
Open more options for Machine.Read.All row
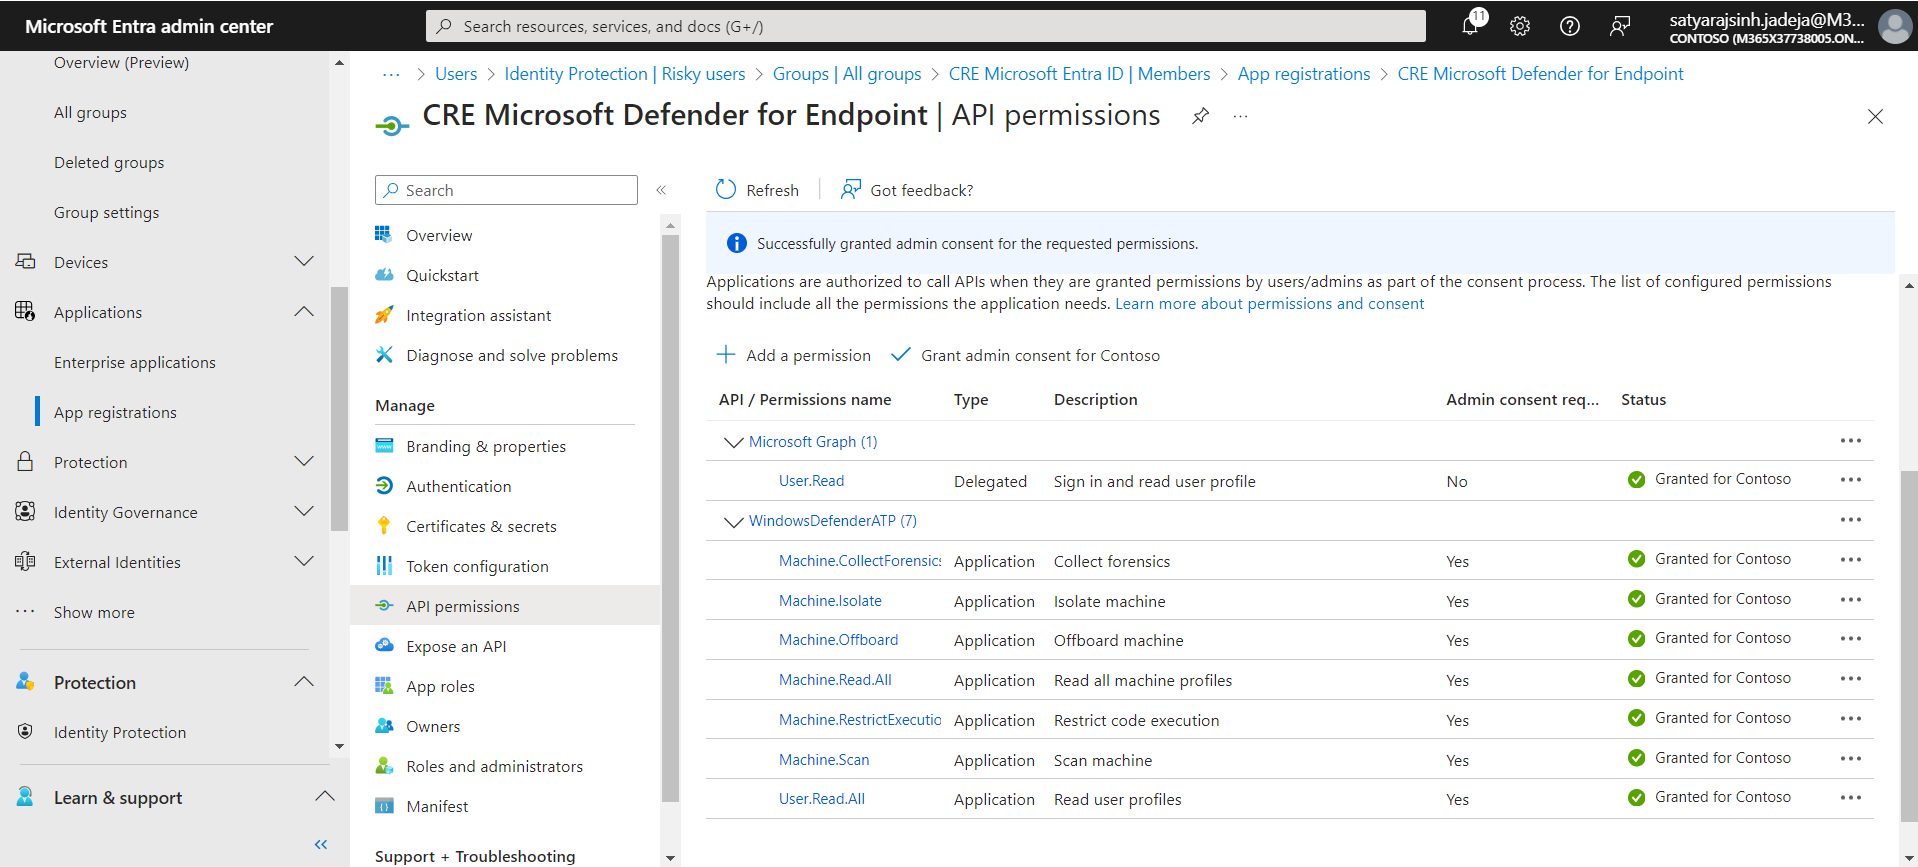click(1851, 679)
